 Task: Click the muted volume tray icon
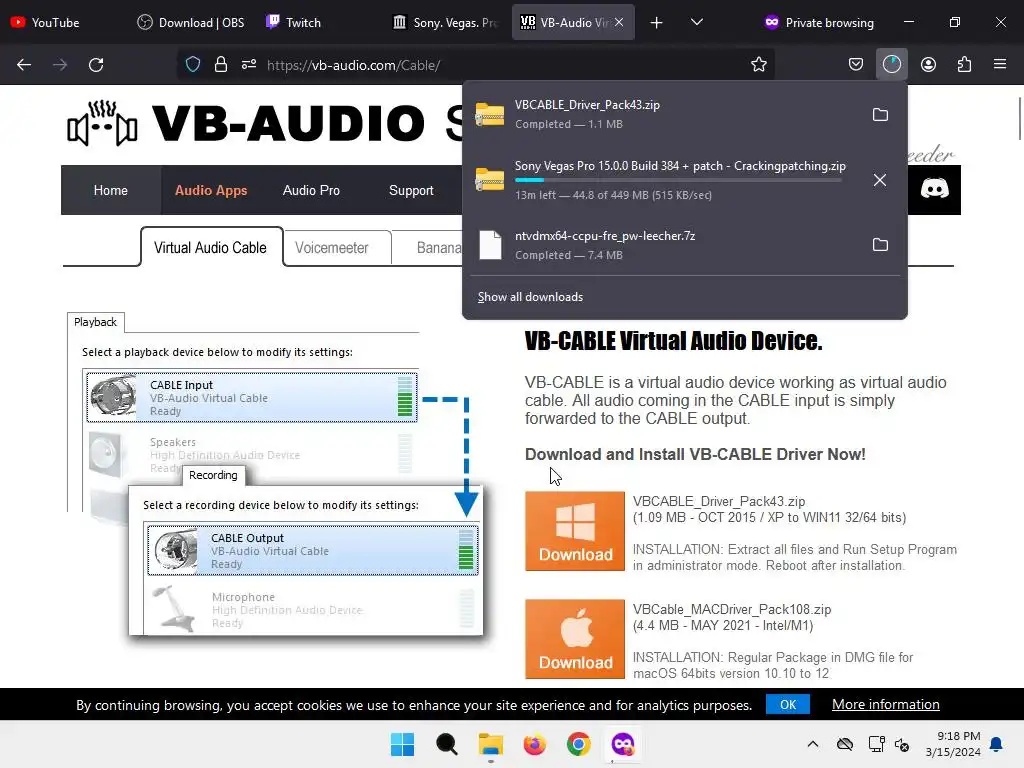[902, 744]
